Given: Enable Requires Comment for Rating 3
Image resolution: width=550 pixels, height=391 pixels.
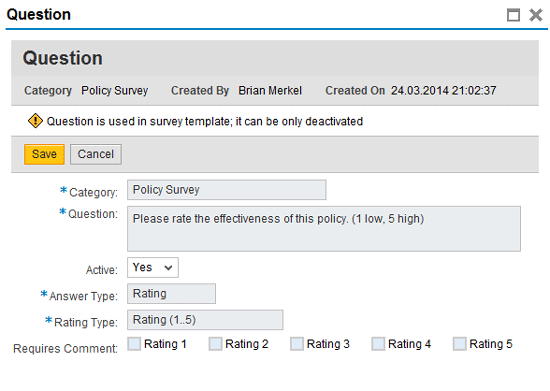Looking at the screenshot, I should (x=297, y=344).
